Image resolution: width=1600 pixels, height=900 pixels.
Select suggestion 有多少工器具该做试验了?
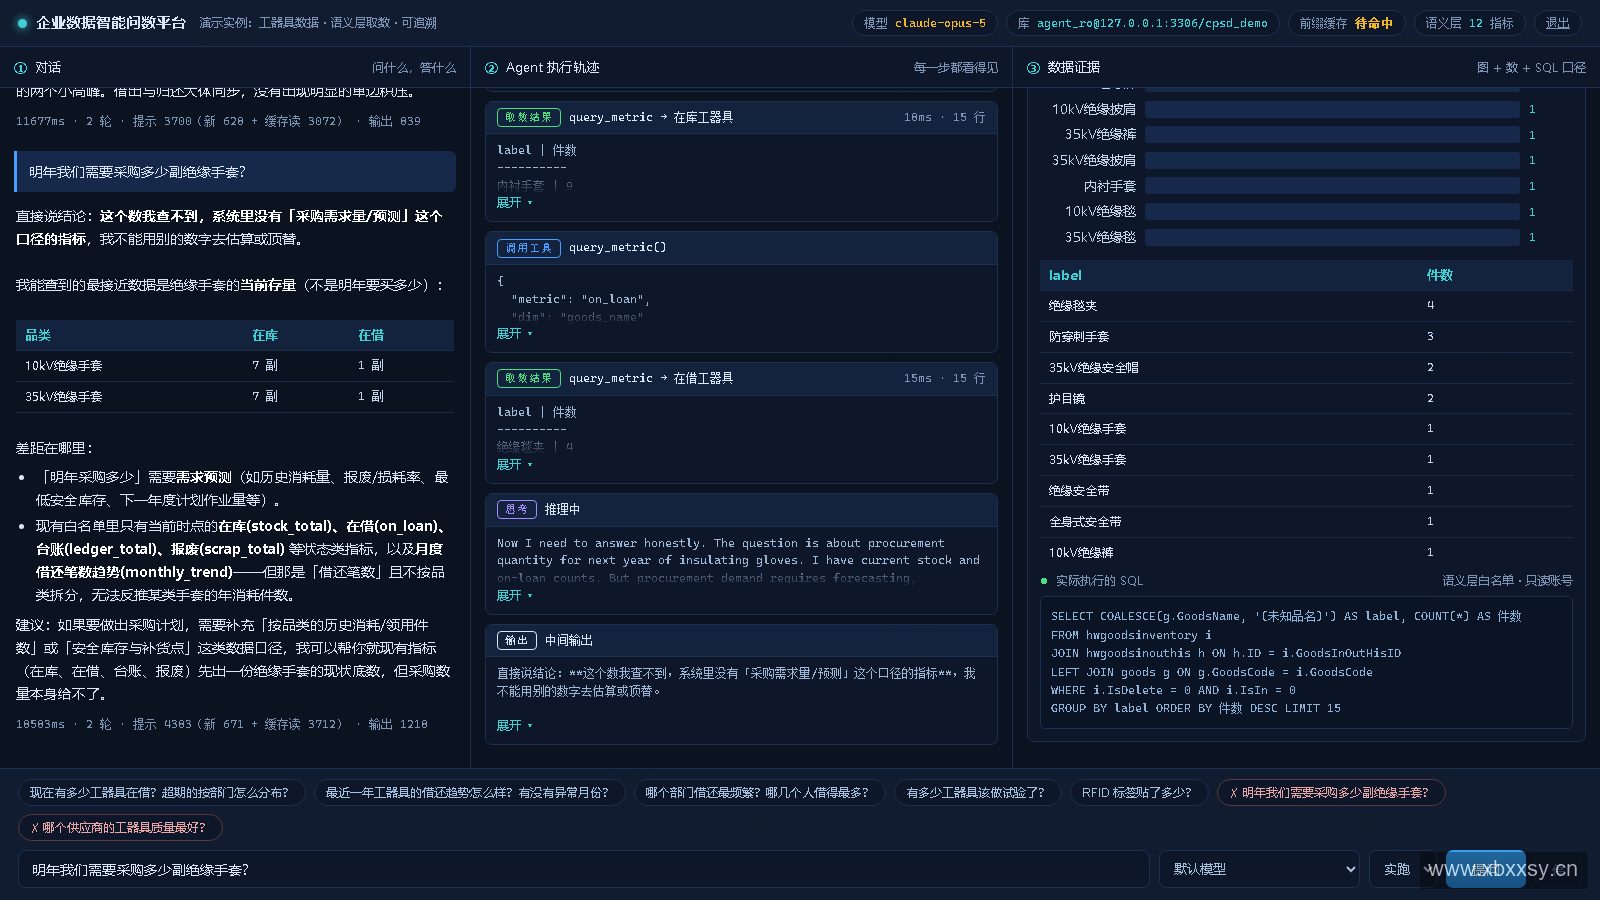pos(976,793)
